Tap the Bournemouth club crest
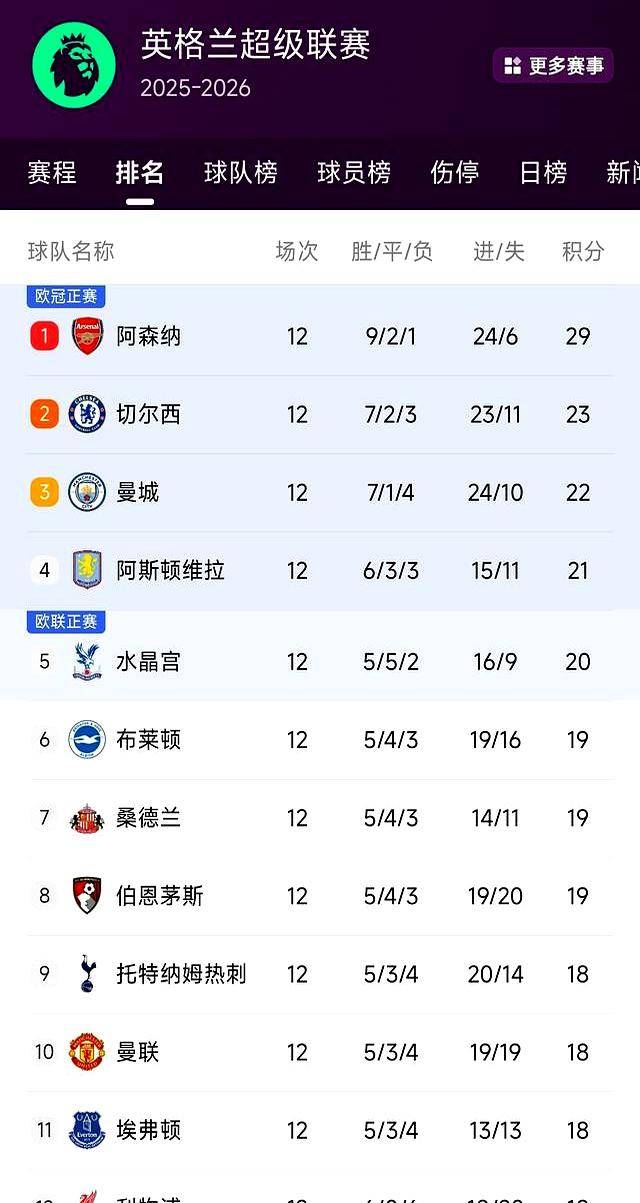Viewport: 640px width, 1203px height. click(x=87, y=896)
